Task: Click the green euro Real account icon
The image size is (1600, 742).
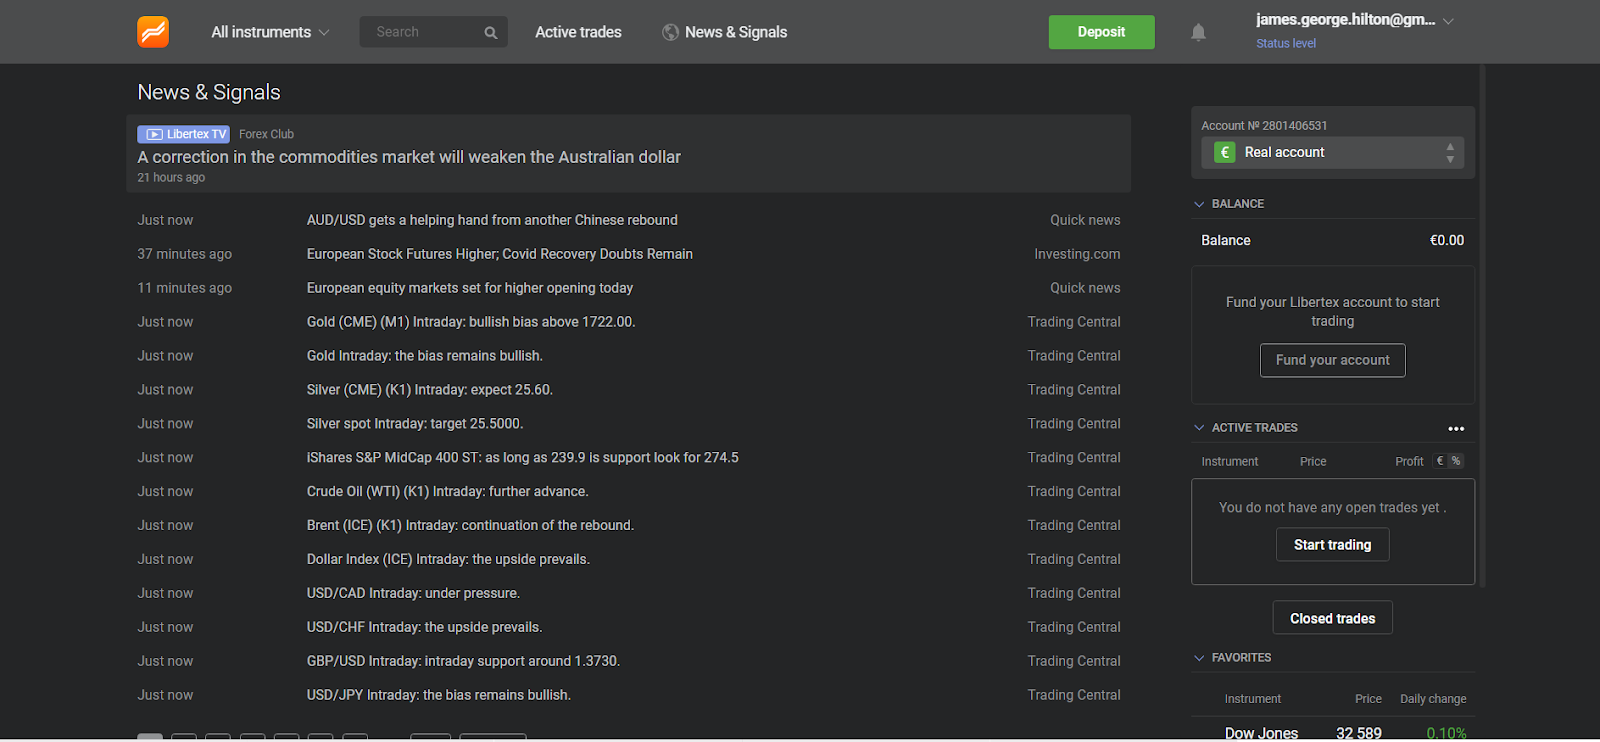Action: [x=1224, y=153]
